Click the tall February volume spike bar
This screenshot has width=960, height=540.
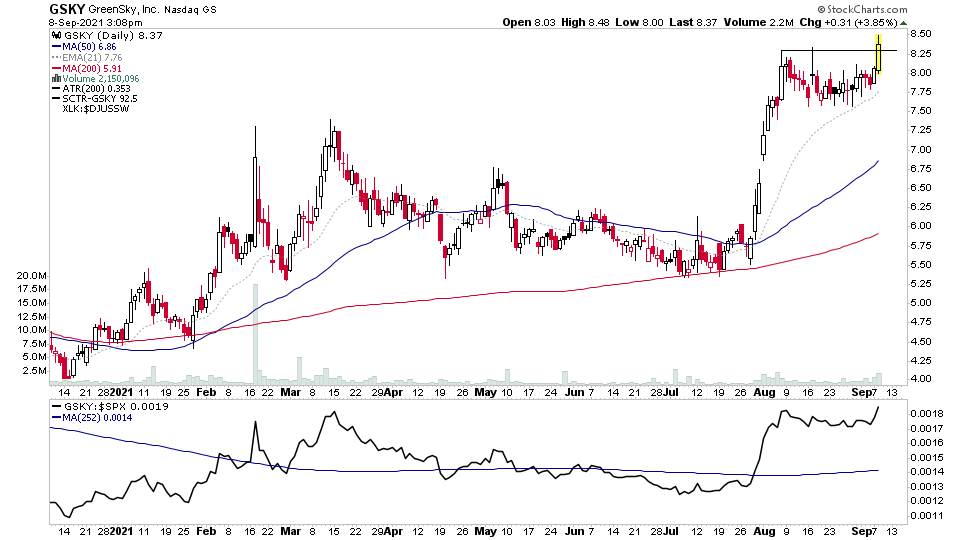[255, 334]
